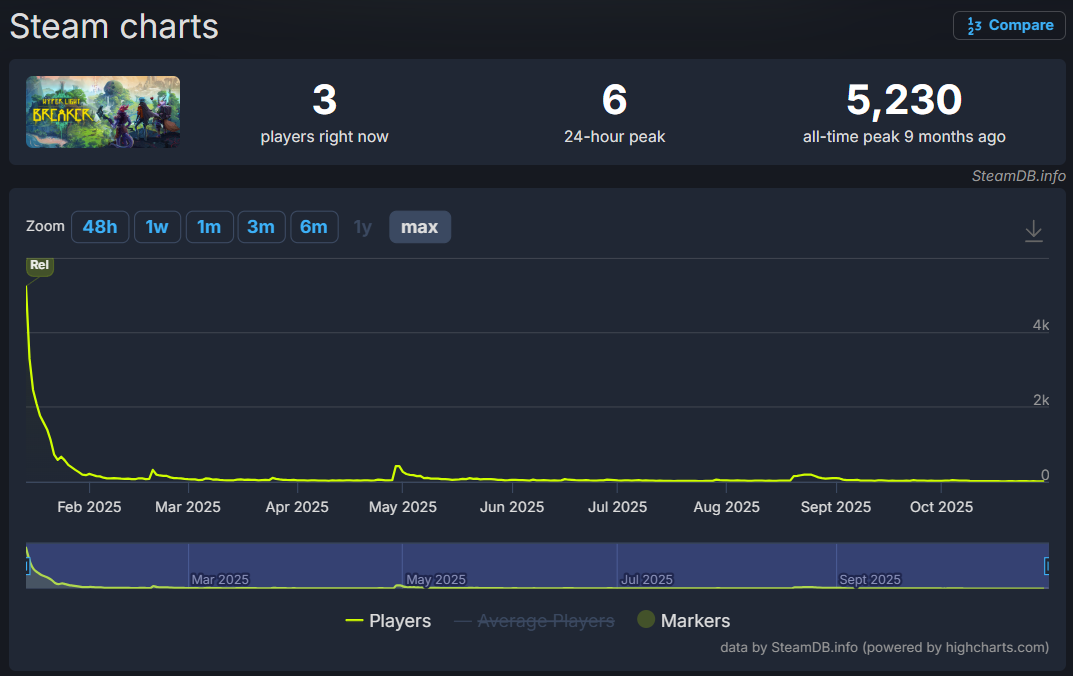Enable the Average Players legend series
Screen dimensions: 1073x676
tap(534, 621)
